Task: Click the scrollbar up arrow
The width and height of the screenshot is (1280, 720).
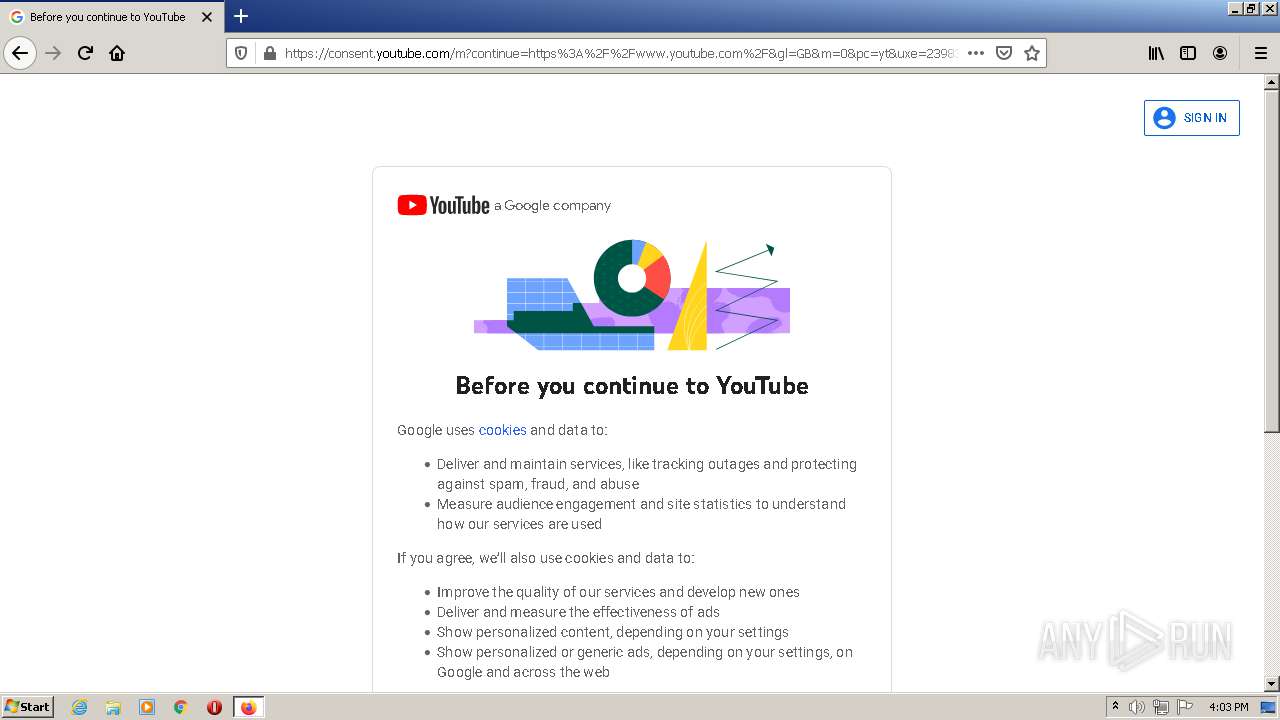Action: coord(1271,82)
